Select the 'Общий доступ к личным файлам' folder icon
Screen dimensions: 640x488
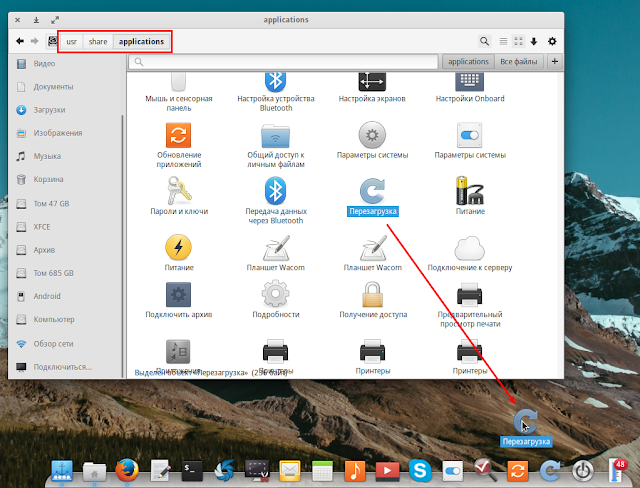coord(276,135)
